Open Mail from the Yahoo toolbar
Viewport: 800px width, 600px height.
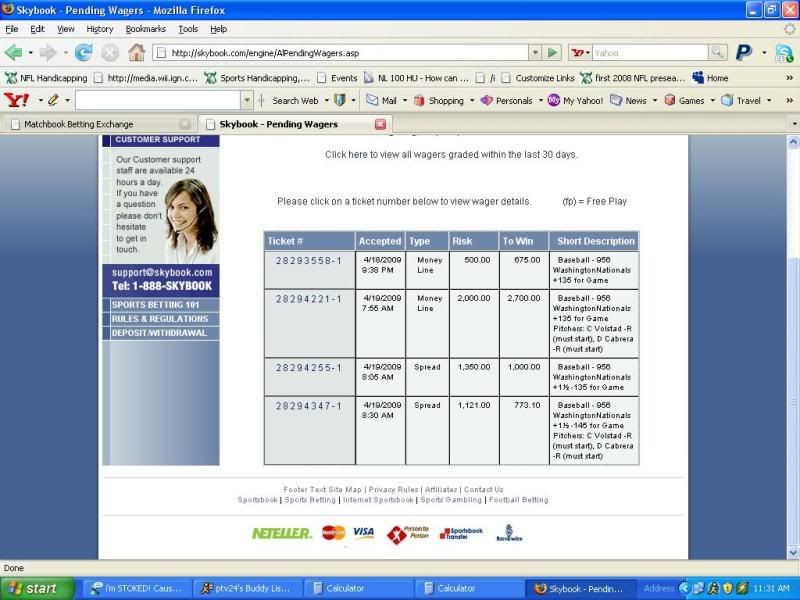(x=381, y=101)
